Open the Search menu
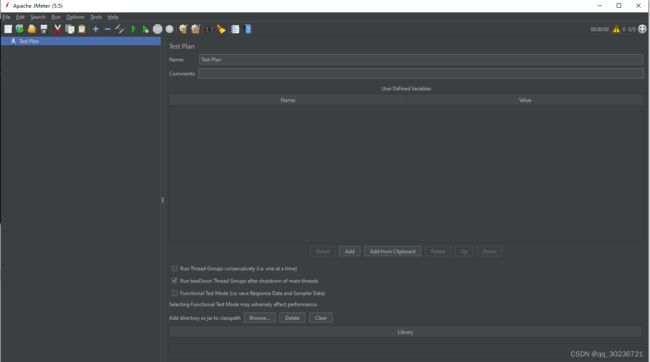650x362 pixels. tap(38, 17)
